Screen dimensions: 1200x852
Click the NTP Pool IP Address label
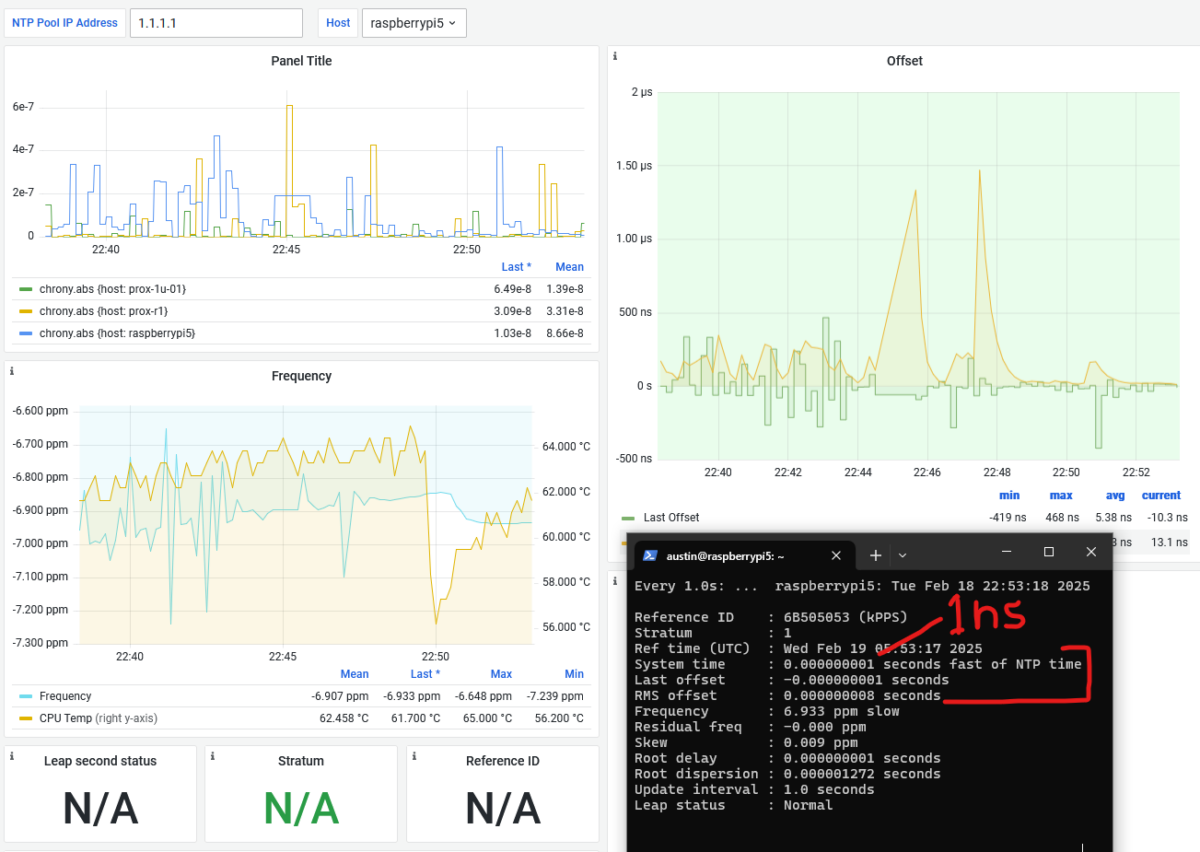(64, 22)
